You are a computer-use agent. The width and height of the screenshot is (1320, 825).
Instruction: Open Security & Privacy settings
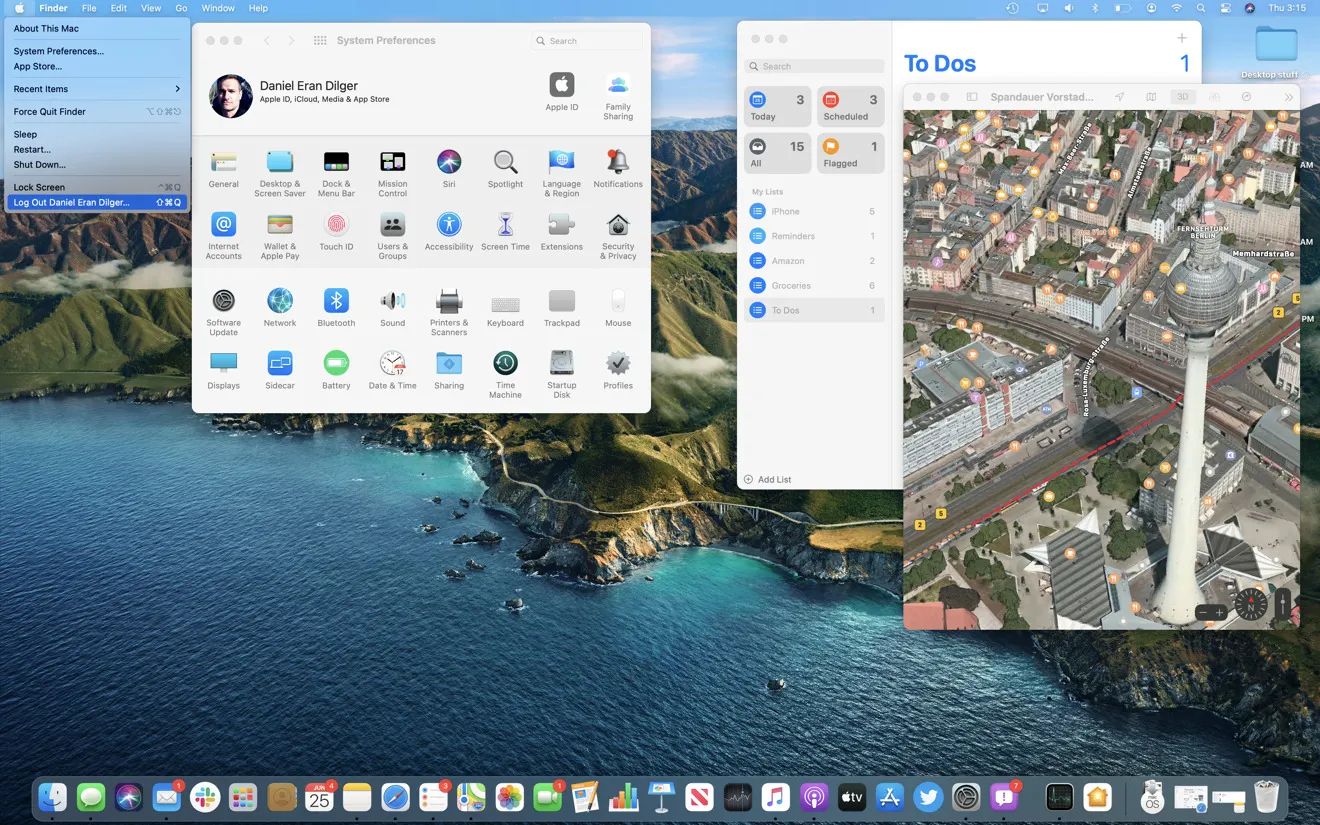pos(618,226)
